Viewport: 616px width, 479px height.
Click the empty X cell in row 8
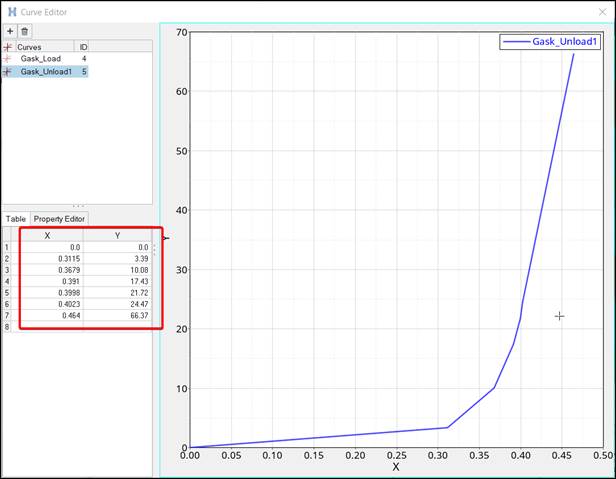pyautogui.click(x=48, y=327)
